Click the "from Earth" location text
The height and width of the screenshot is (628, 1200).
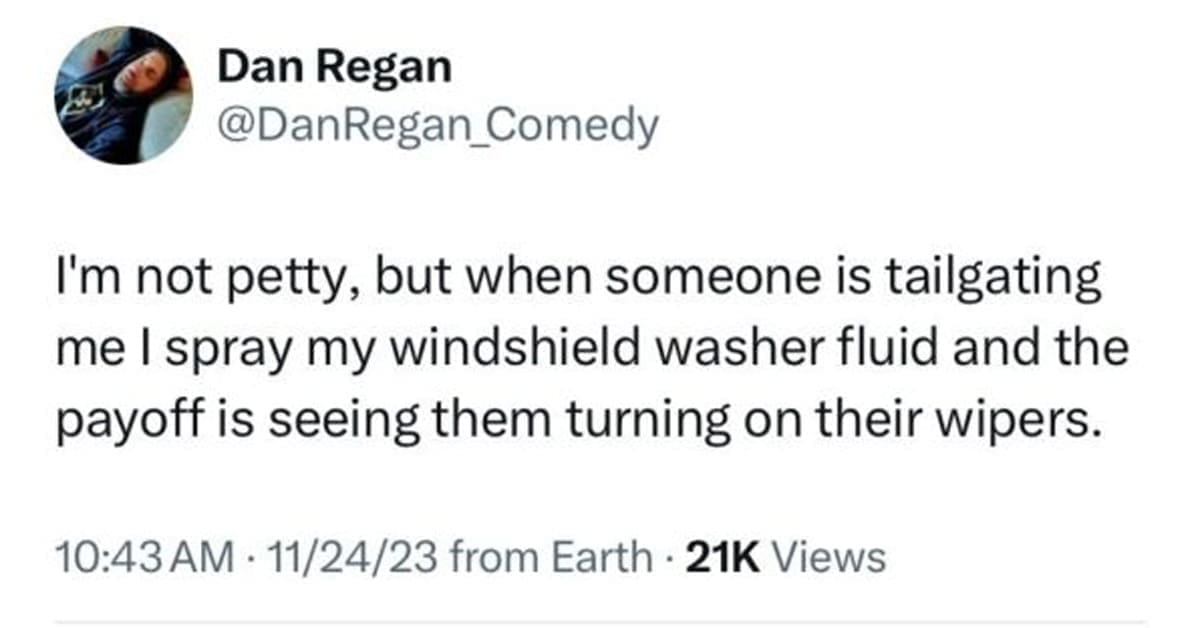(x=548, y=557)
